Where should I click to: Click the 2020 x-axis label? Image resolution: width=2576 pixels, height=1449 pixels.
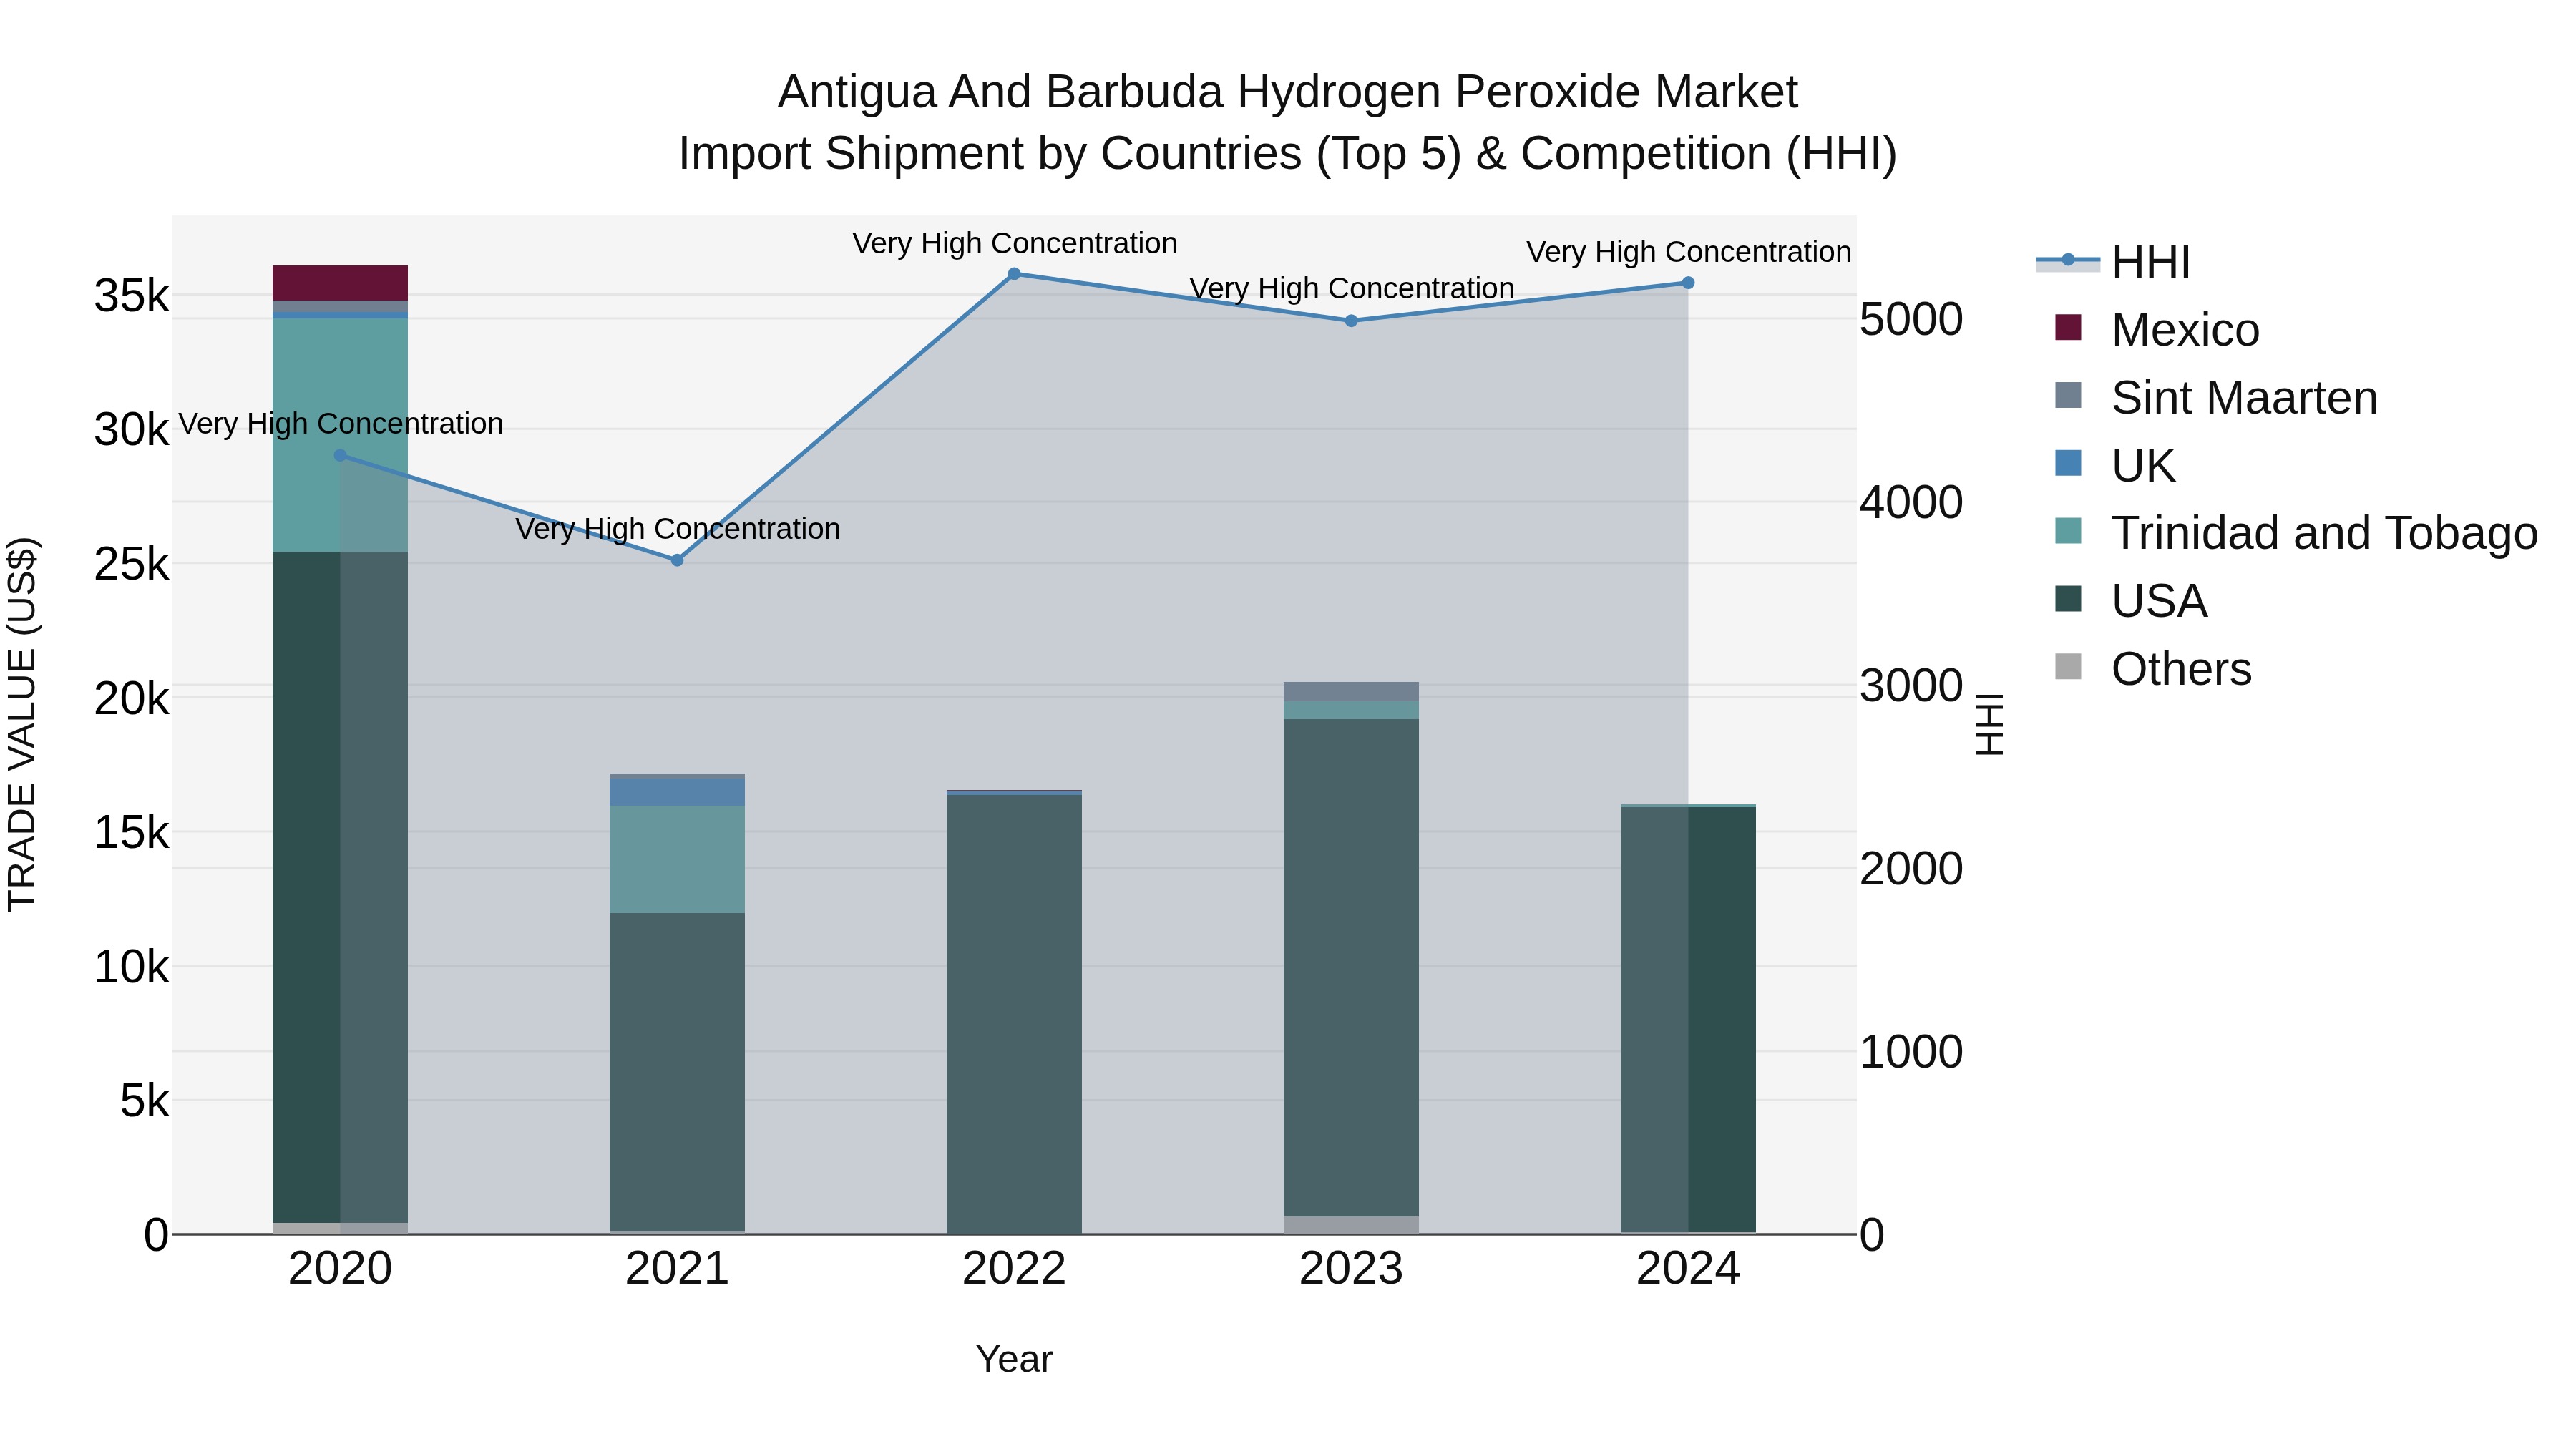coord(340,1269)
